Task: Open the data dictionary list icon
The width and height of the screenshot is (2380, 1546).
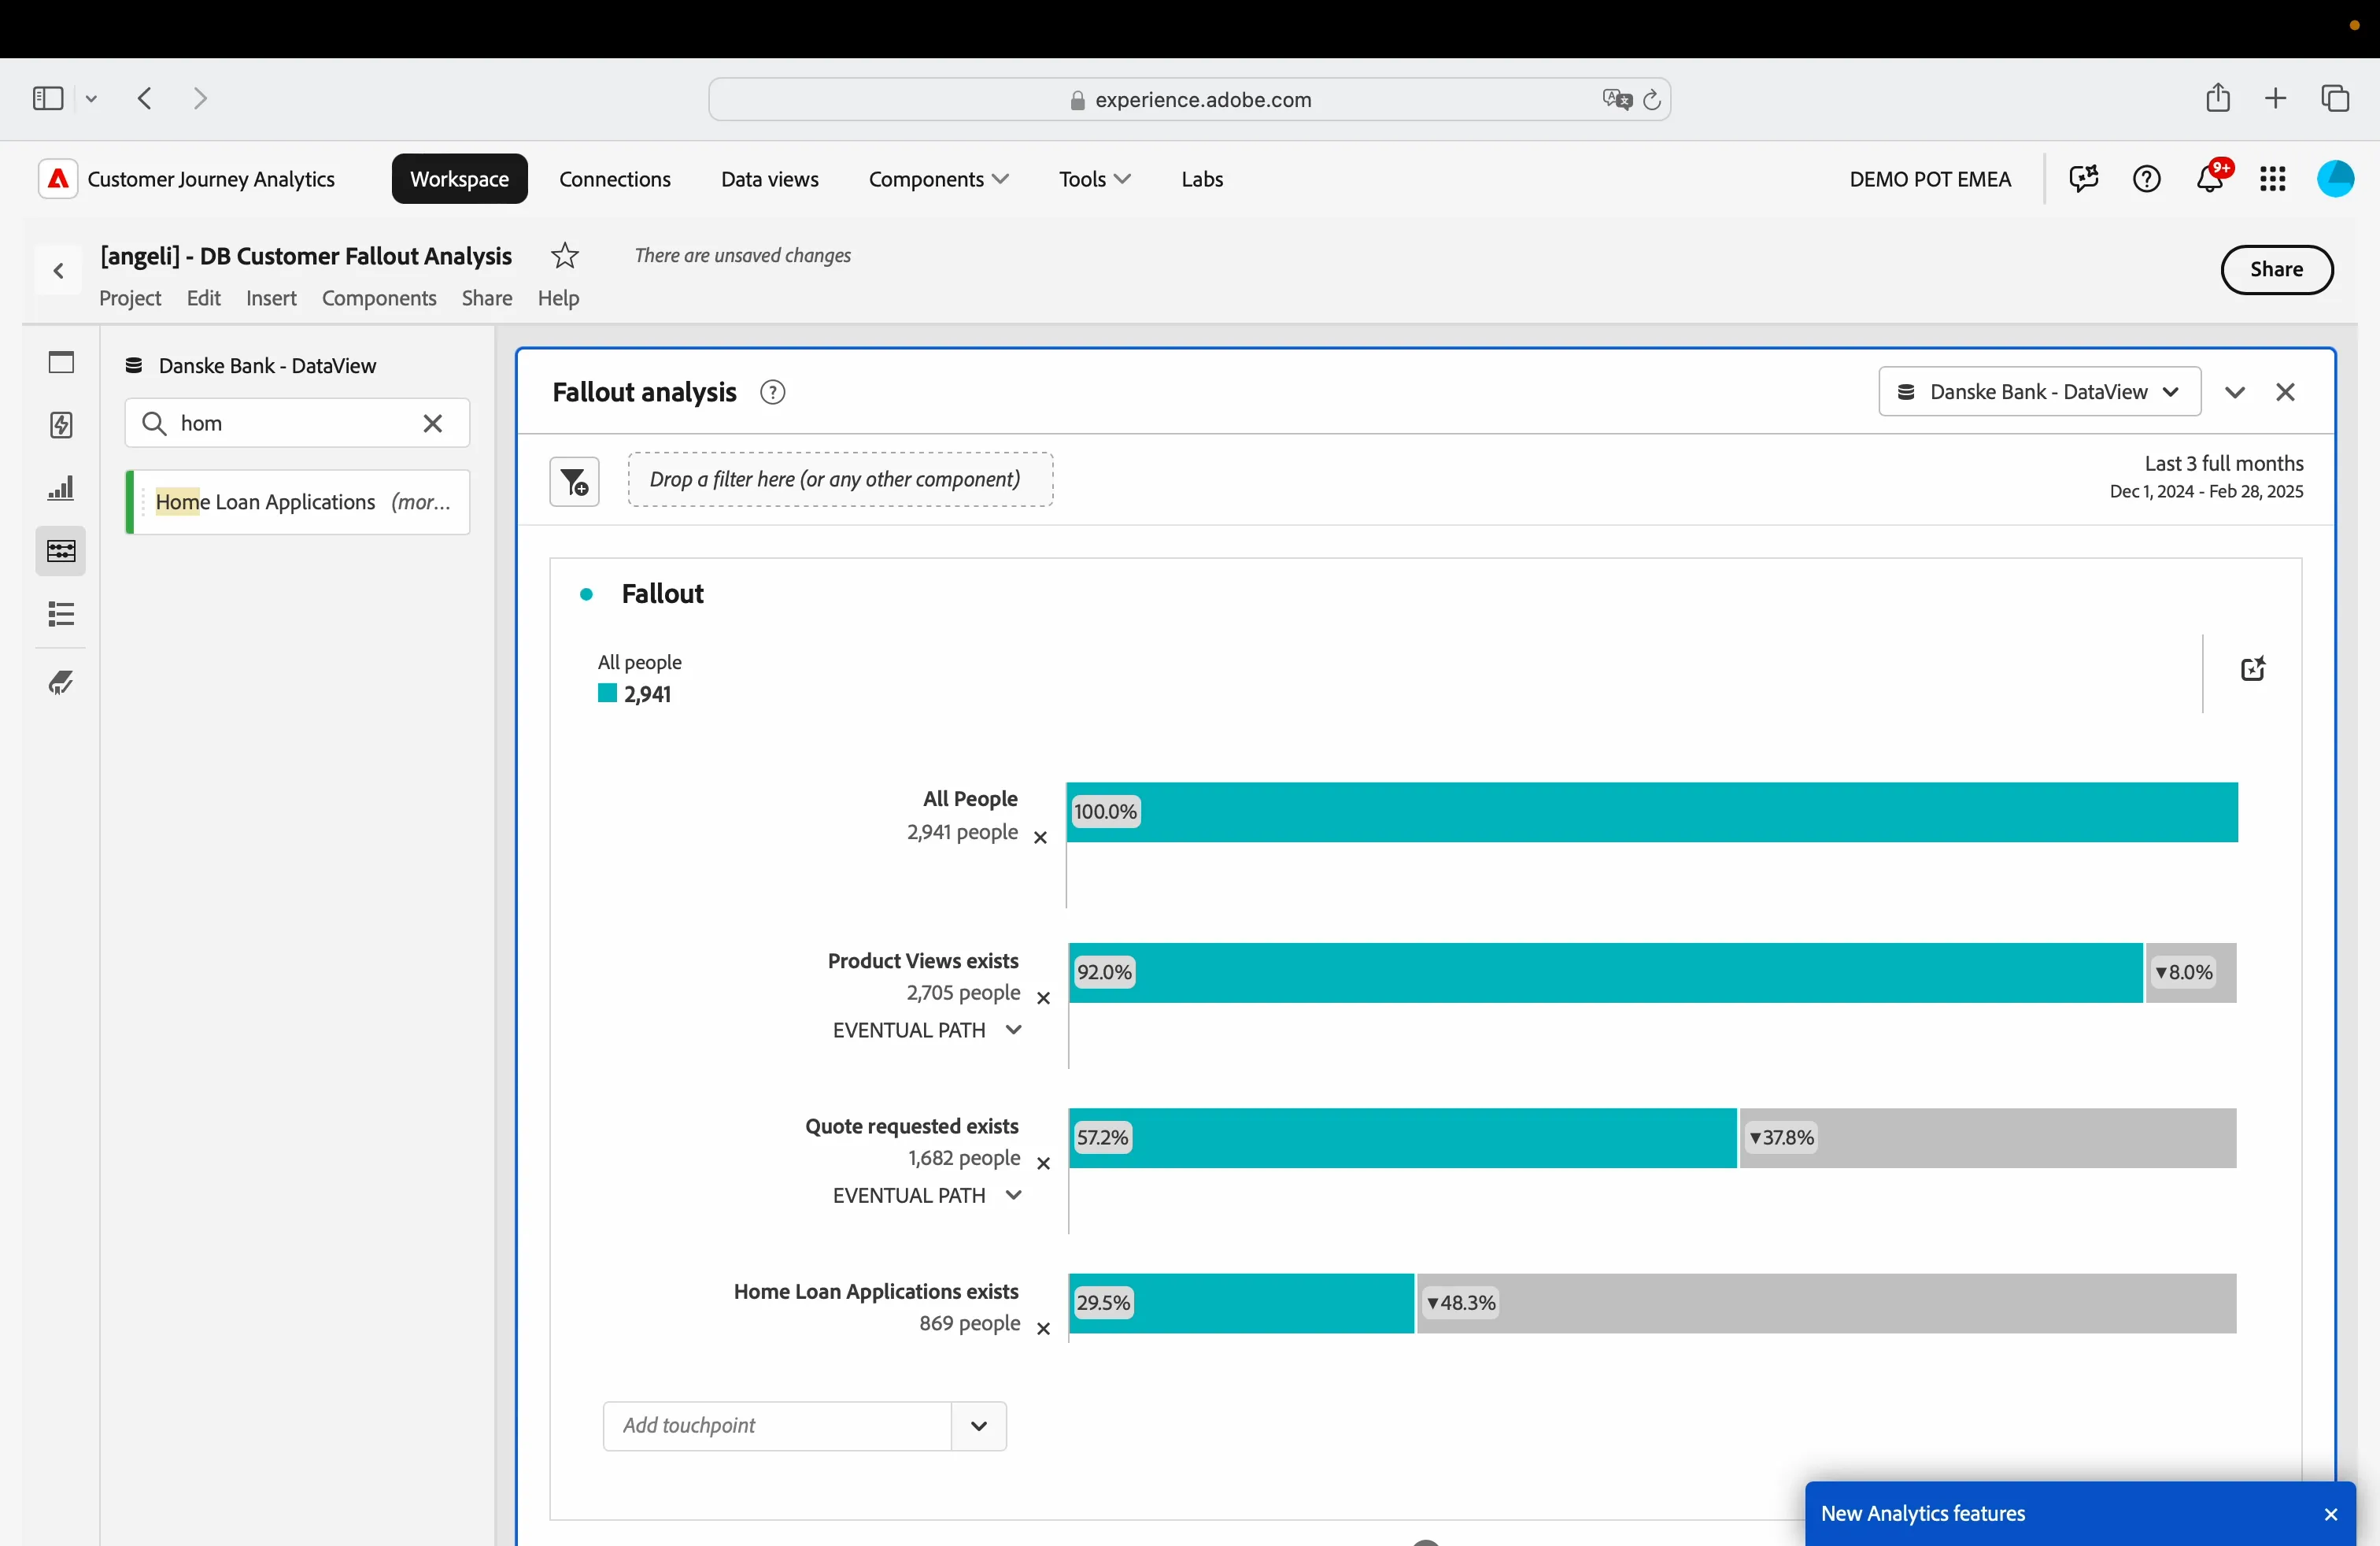Action: (x=61, y=614)
